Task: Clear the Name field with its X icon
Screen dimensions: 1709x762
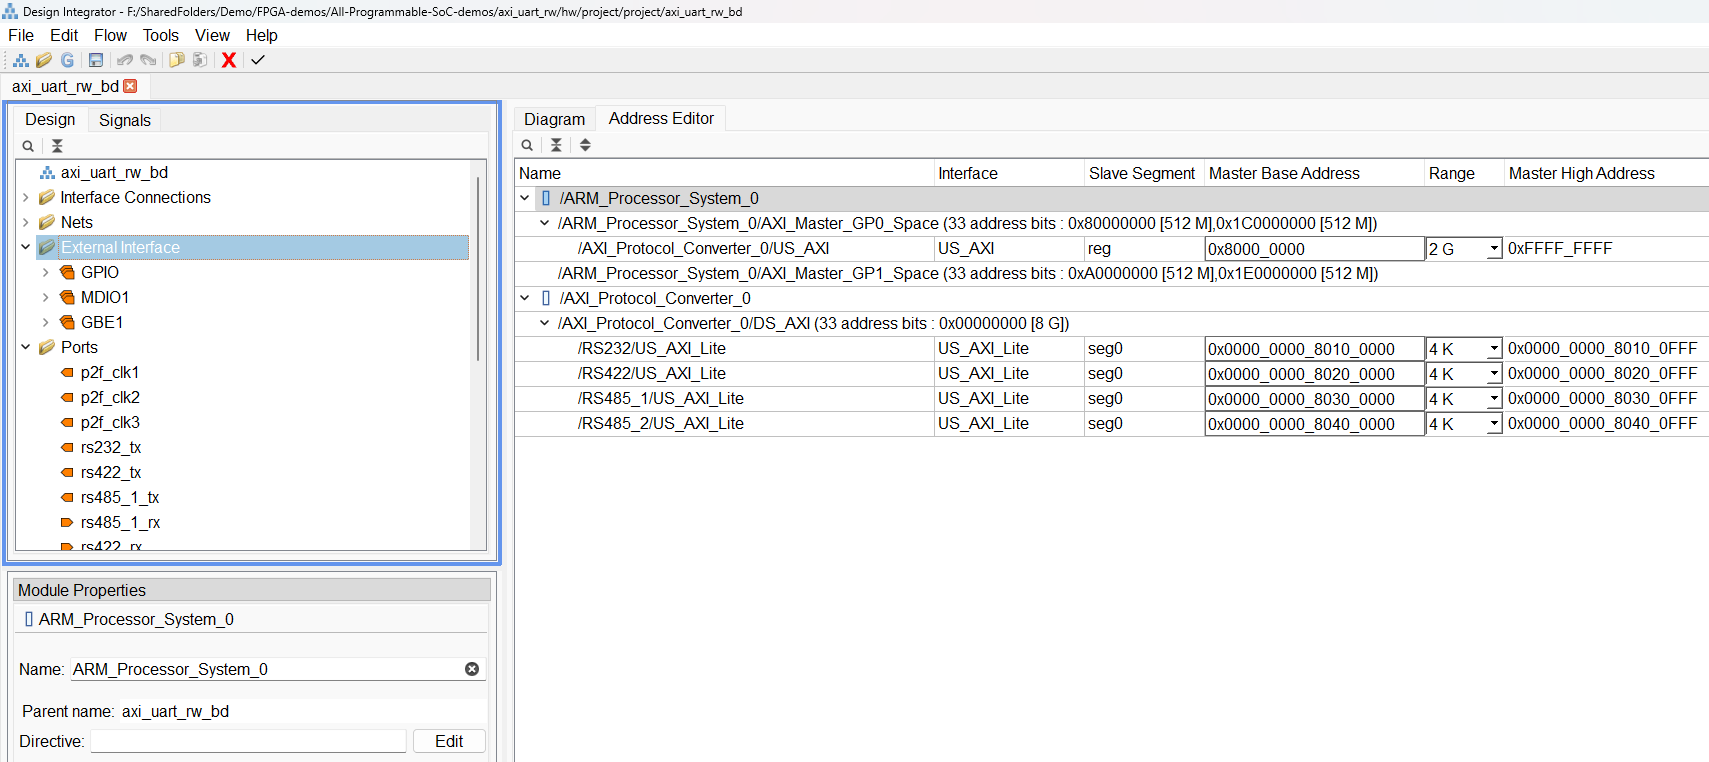Action: tap(472, 669)
